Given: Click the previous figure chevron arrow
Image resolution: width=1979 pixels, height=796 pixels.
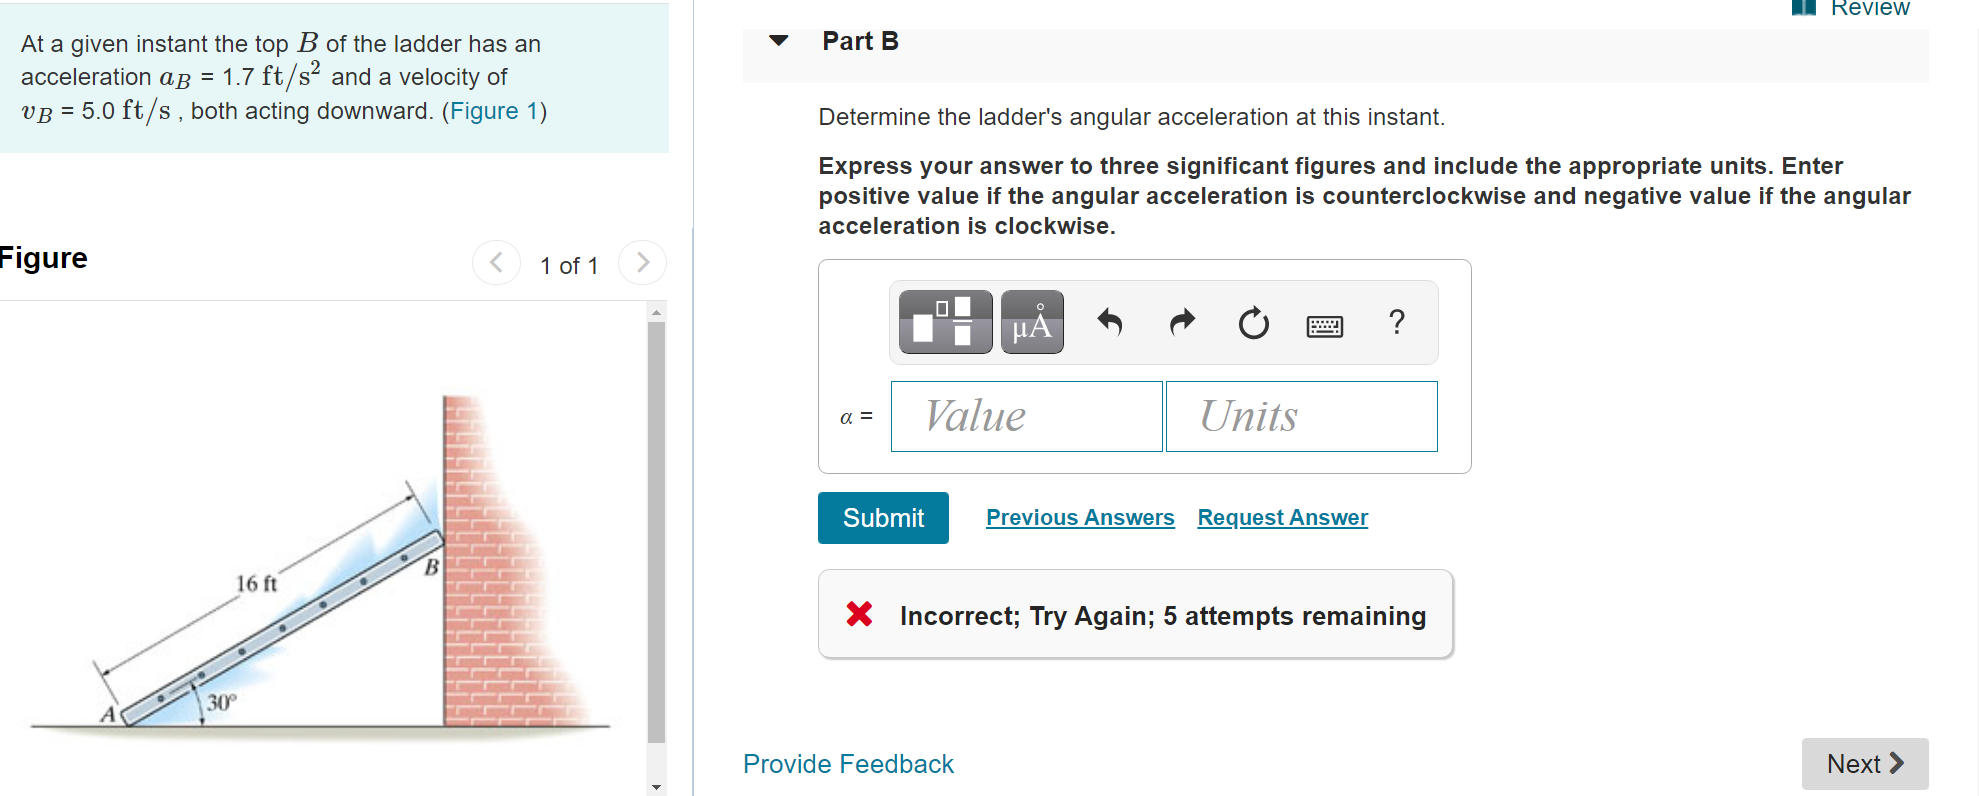Looking at the screenshot, I should (x=496, y=262).
